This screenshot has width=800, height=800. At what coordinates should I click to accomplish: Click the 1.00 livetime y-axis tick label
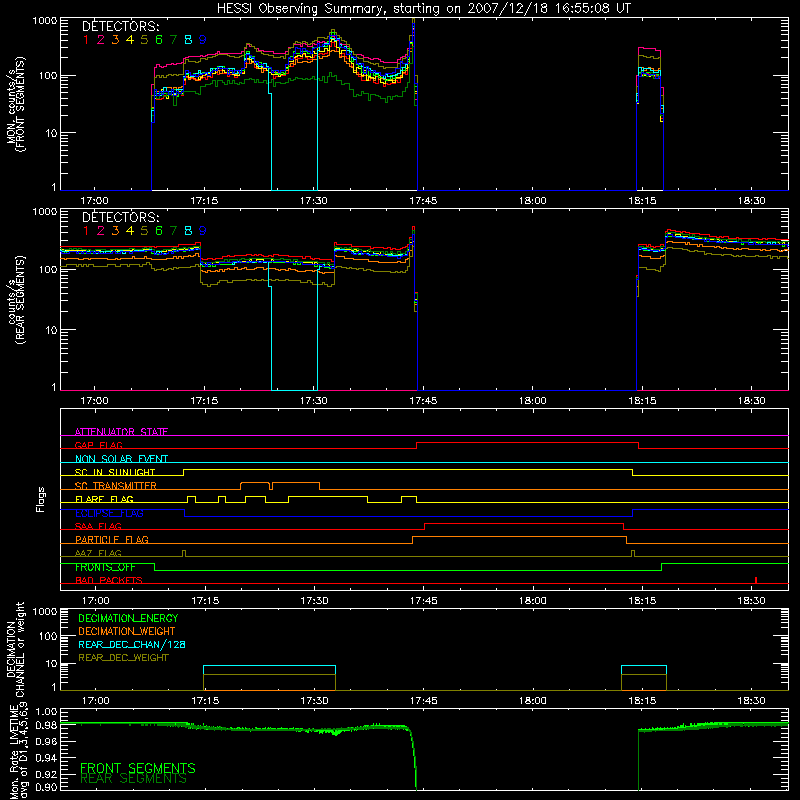[46, 712]
